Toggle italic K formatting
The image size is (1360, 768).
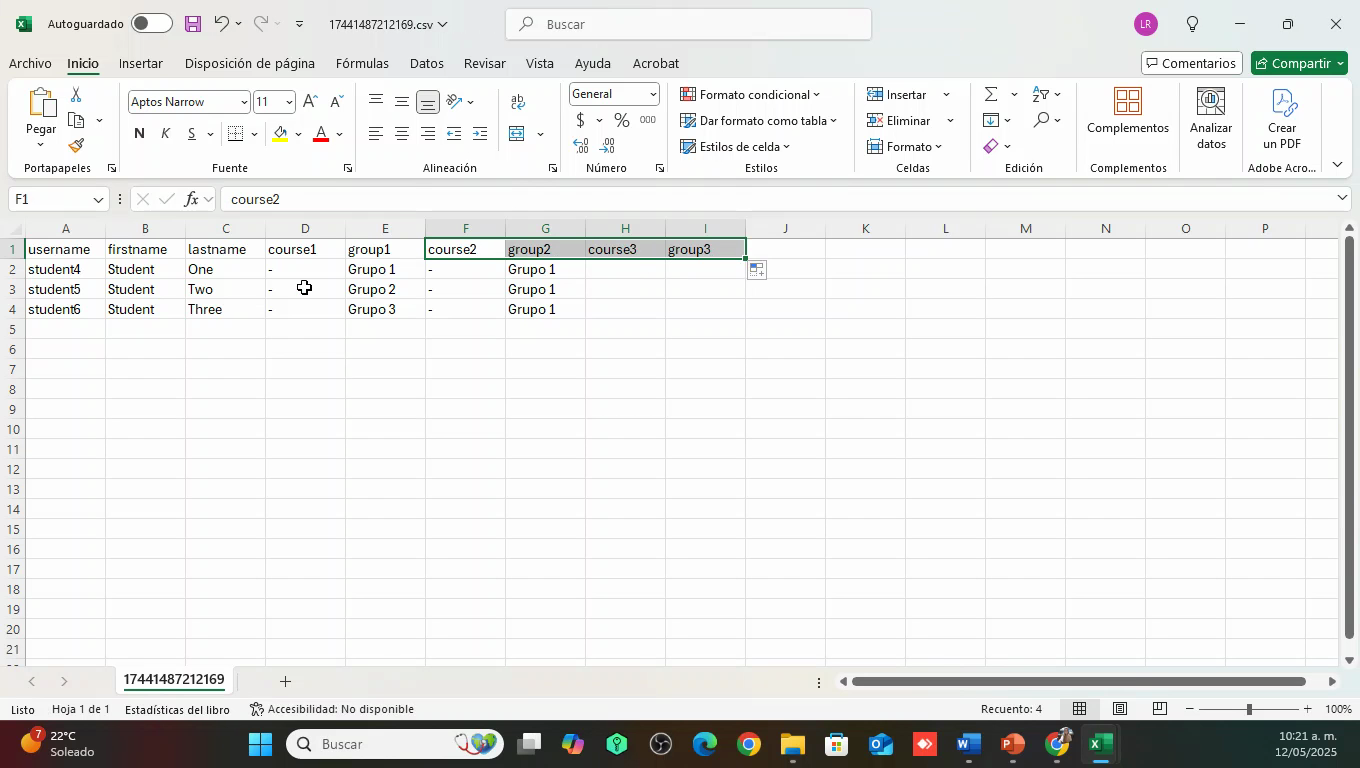(x=165, y=134)
